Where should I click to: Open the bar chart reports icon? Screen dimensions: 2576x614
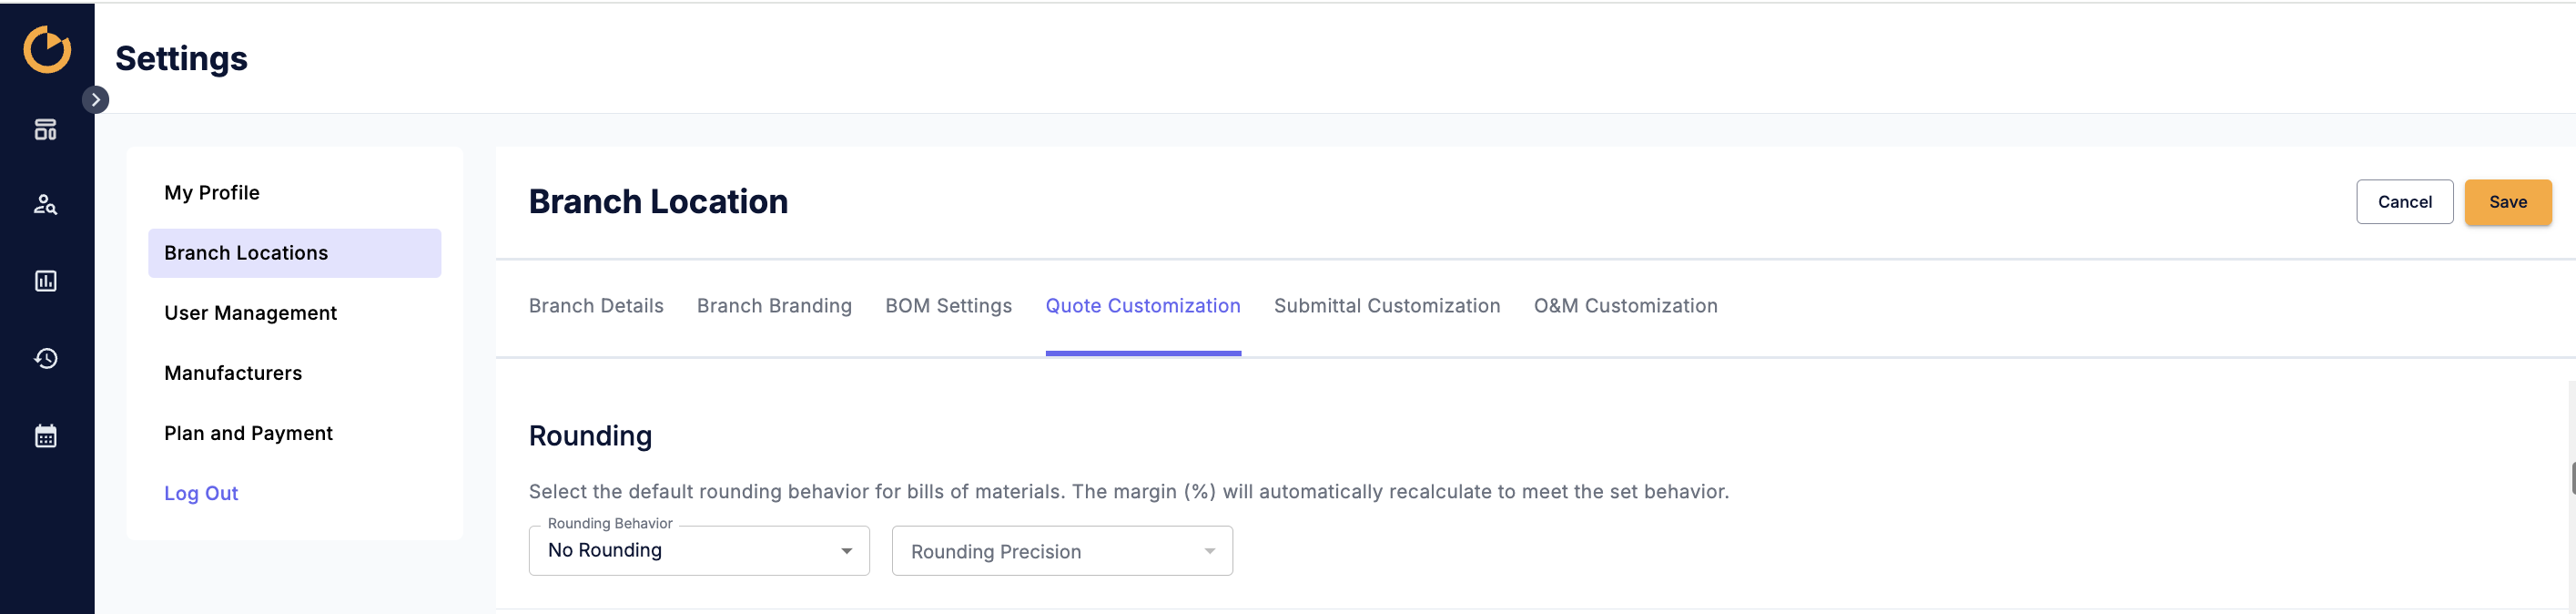pos(46,281)
